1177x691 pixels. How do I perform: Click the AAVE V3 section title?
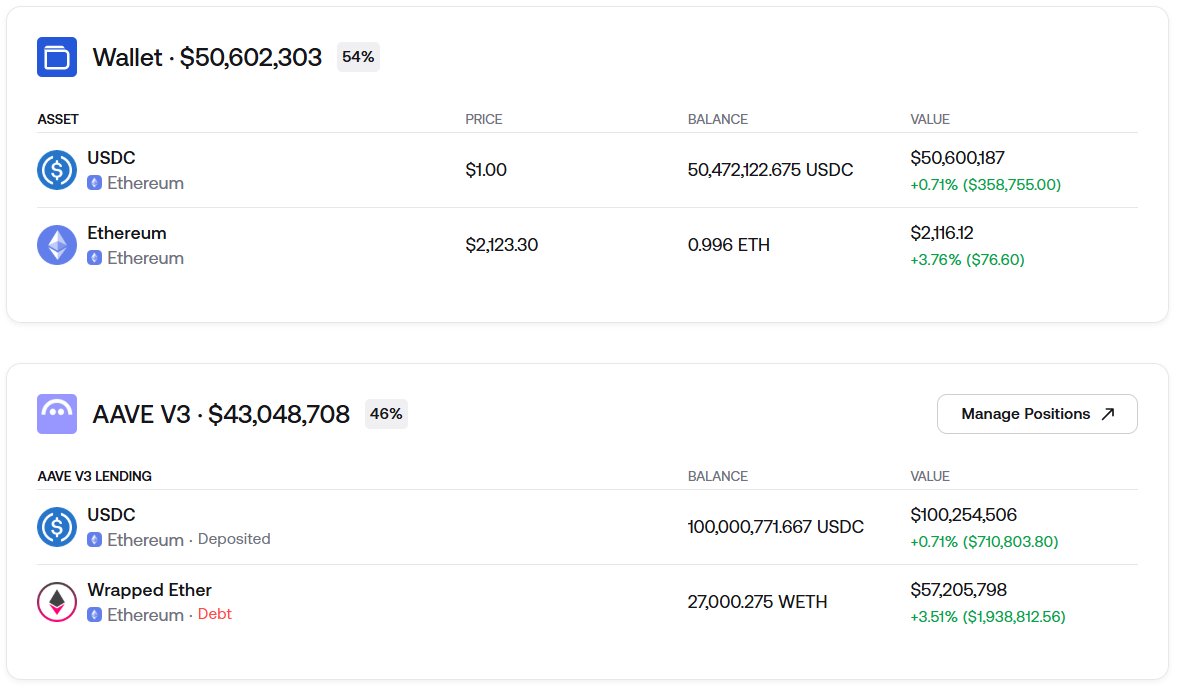(220, 414)
